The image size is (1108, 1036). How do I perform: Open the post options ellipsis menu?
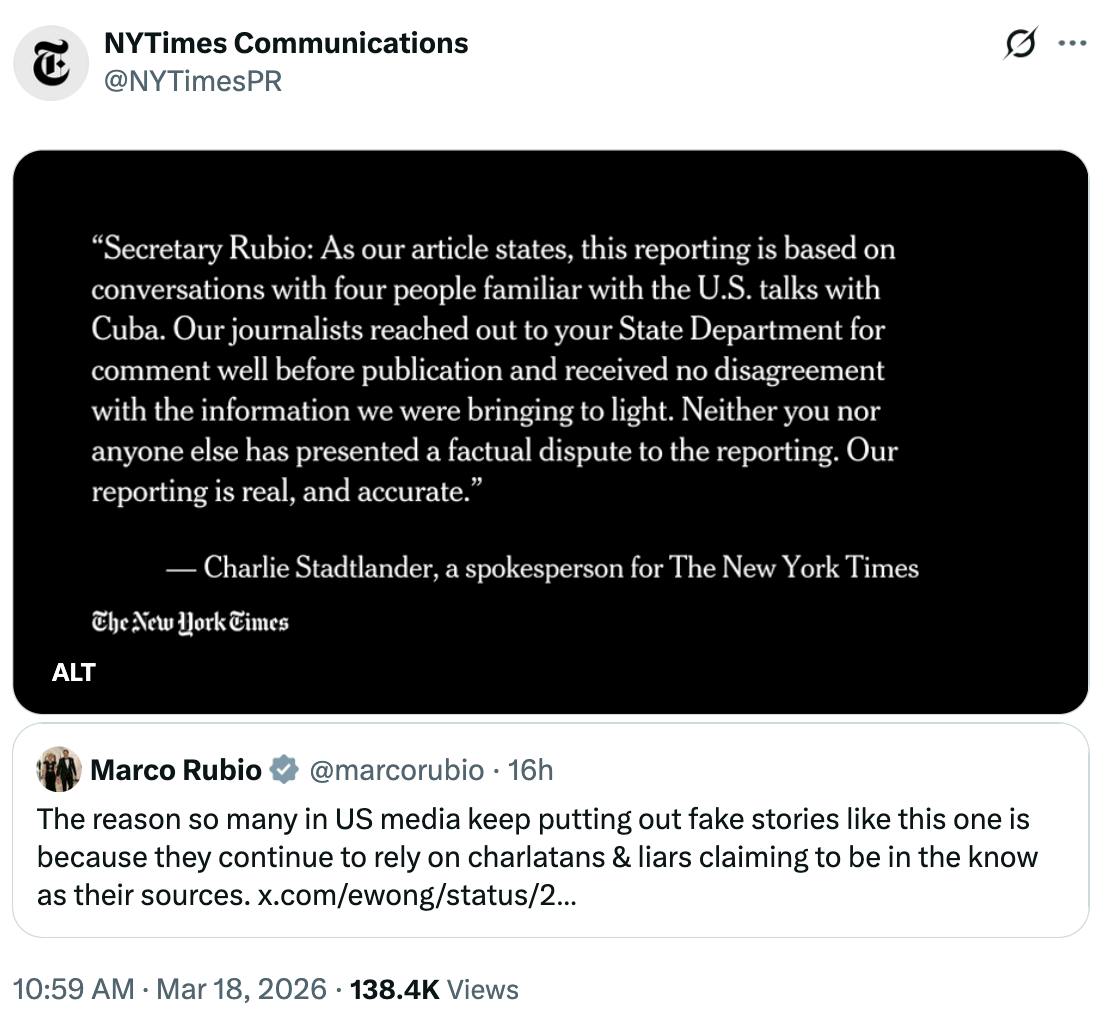click(1071, 42)
